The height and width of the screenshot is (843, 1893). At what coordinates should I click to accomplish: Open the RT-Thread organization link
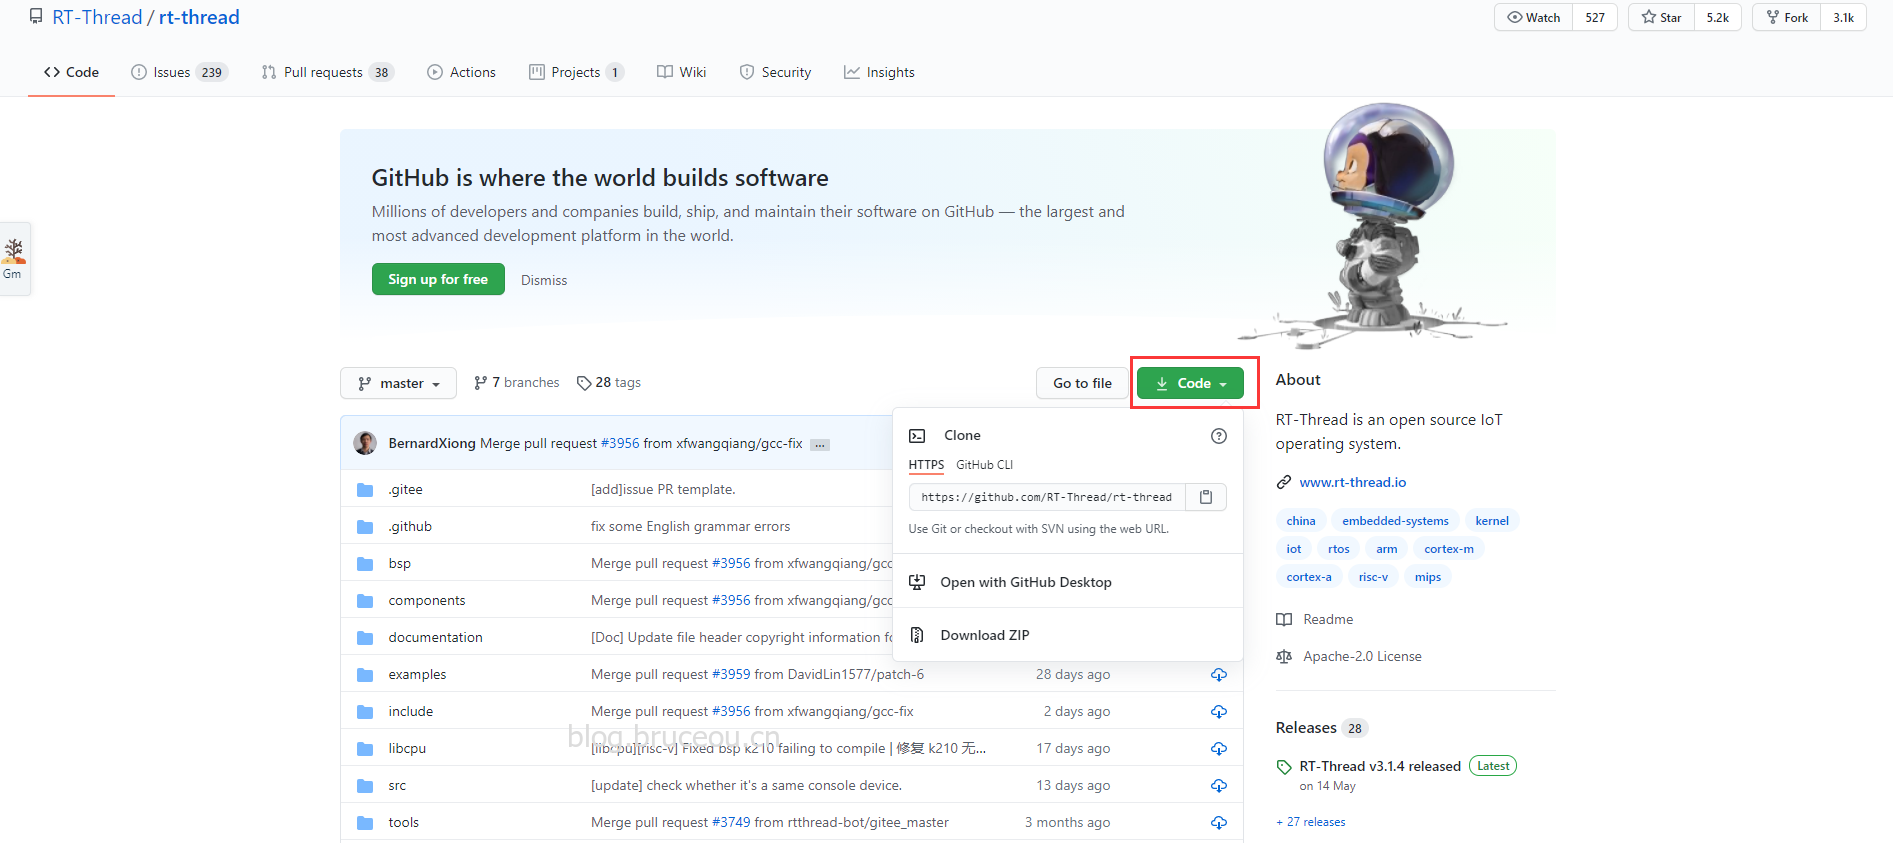coord(97,17)
